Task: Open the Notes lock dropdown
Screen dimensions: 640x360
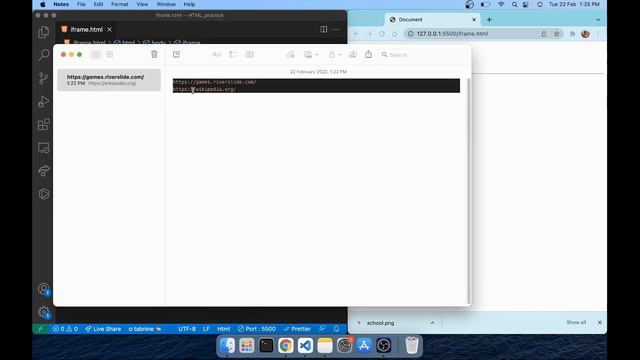Action: [x=335, y=54]
